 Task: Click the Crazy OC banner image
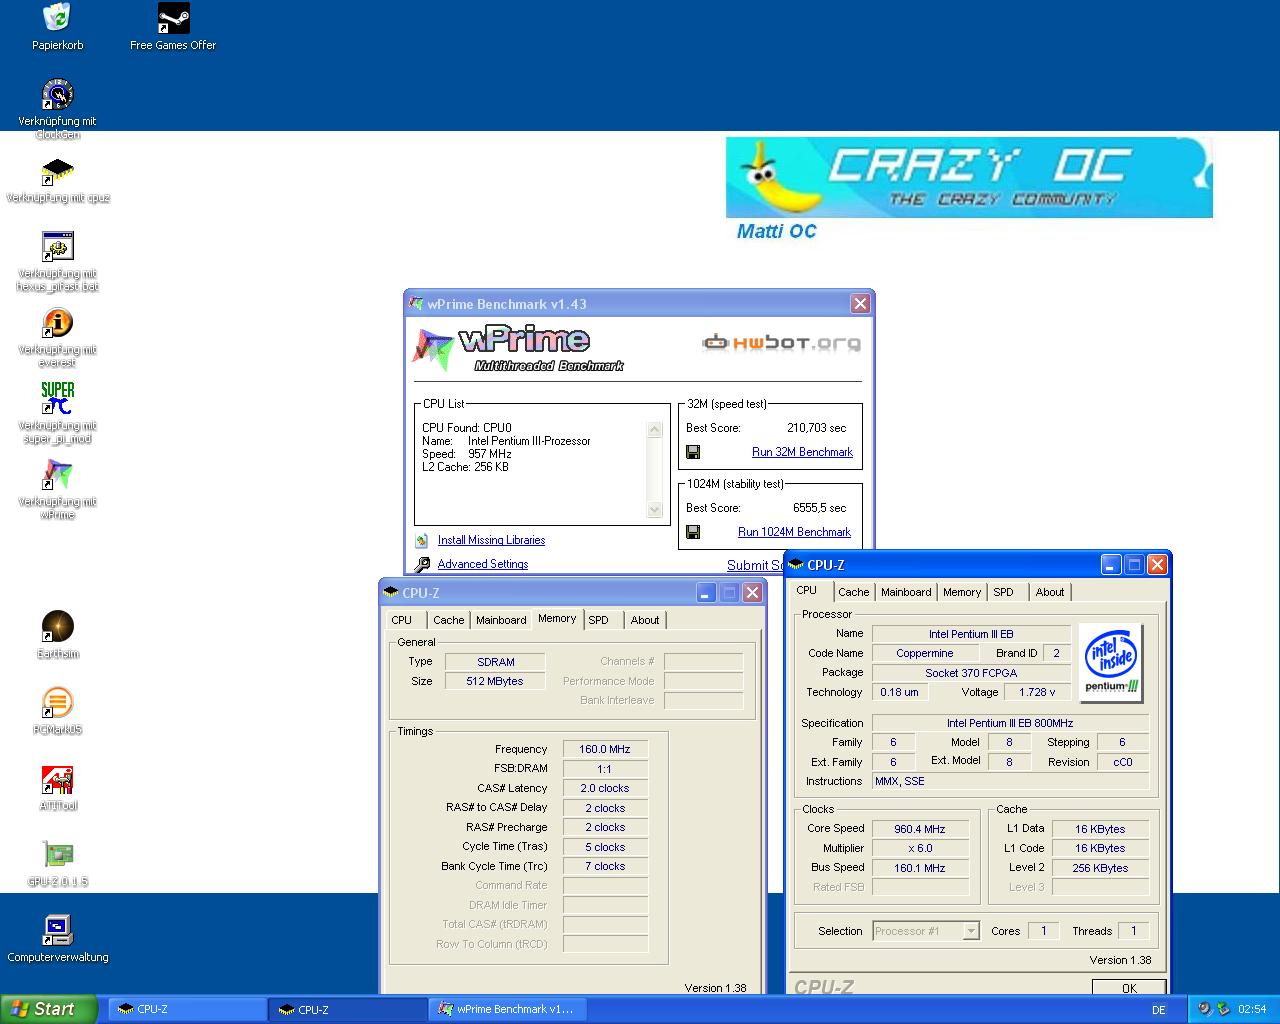pos(969,177)
